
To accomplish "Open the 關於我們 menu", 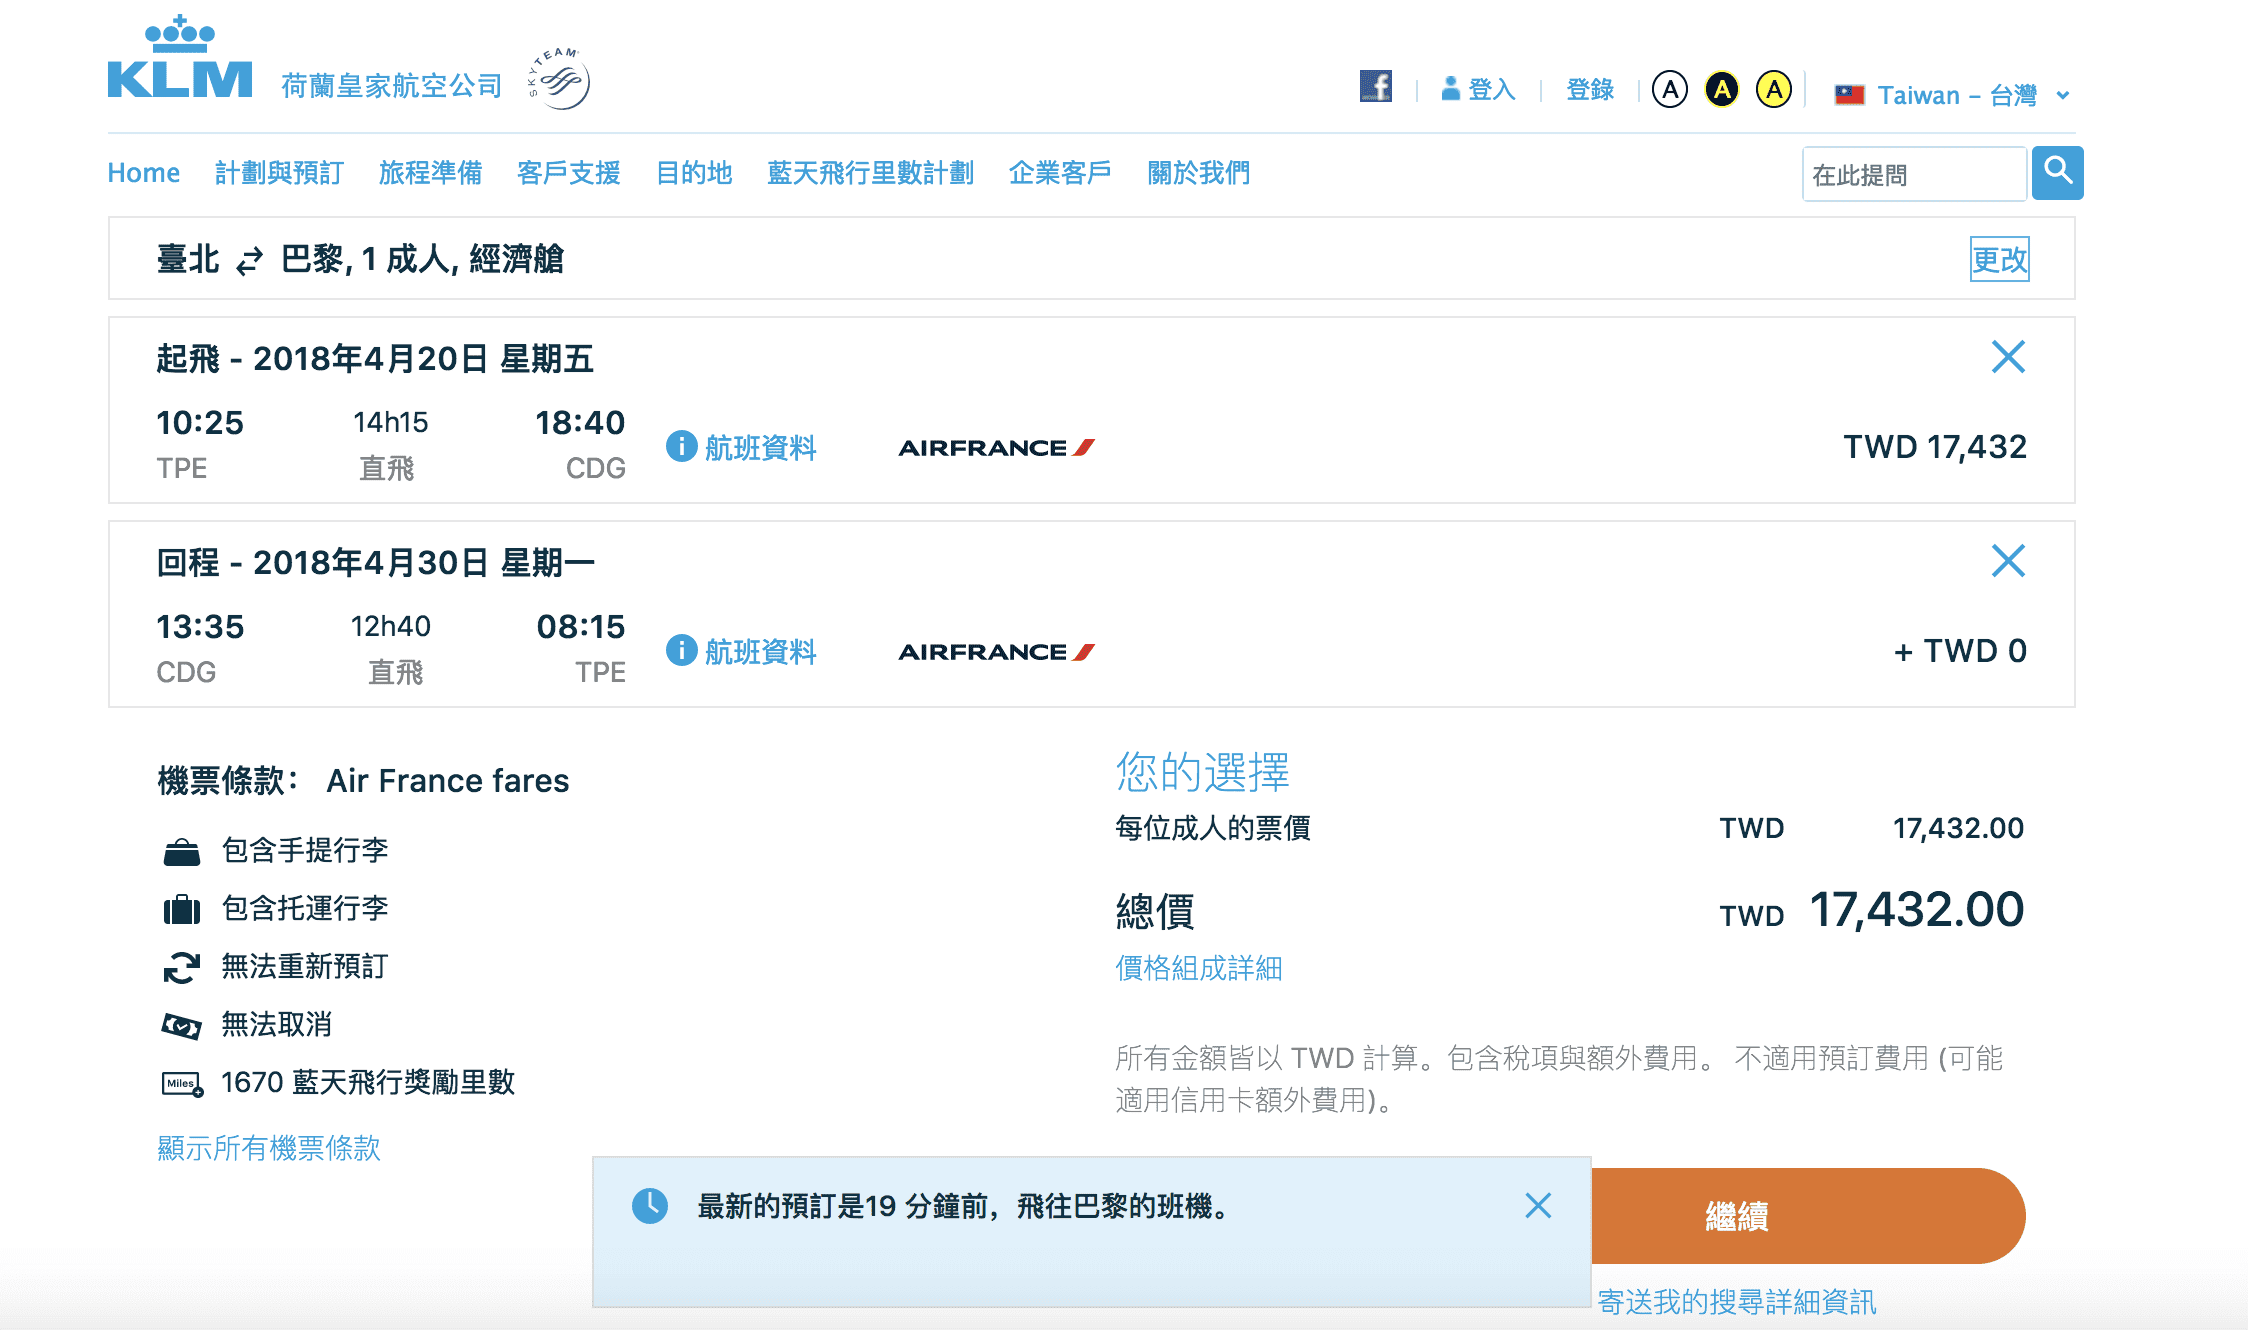I will (1198, 173).
